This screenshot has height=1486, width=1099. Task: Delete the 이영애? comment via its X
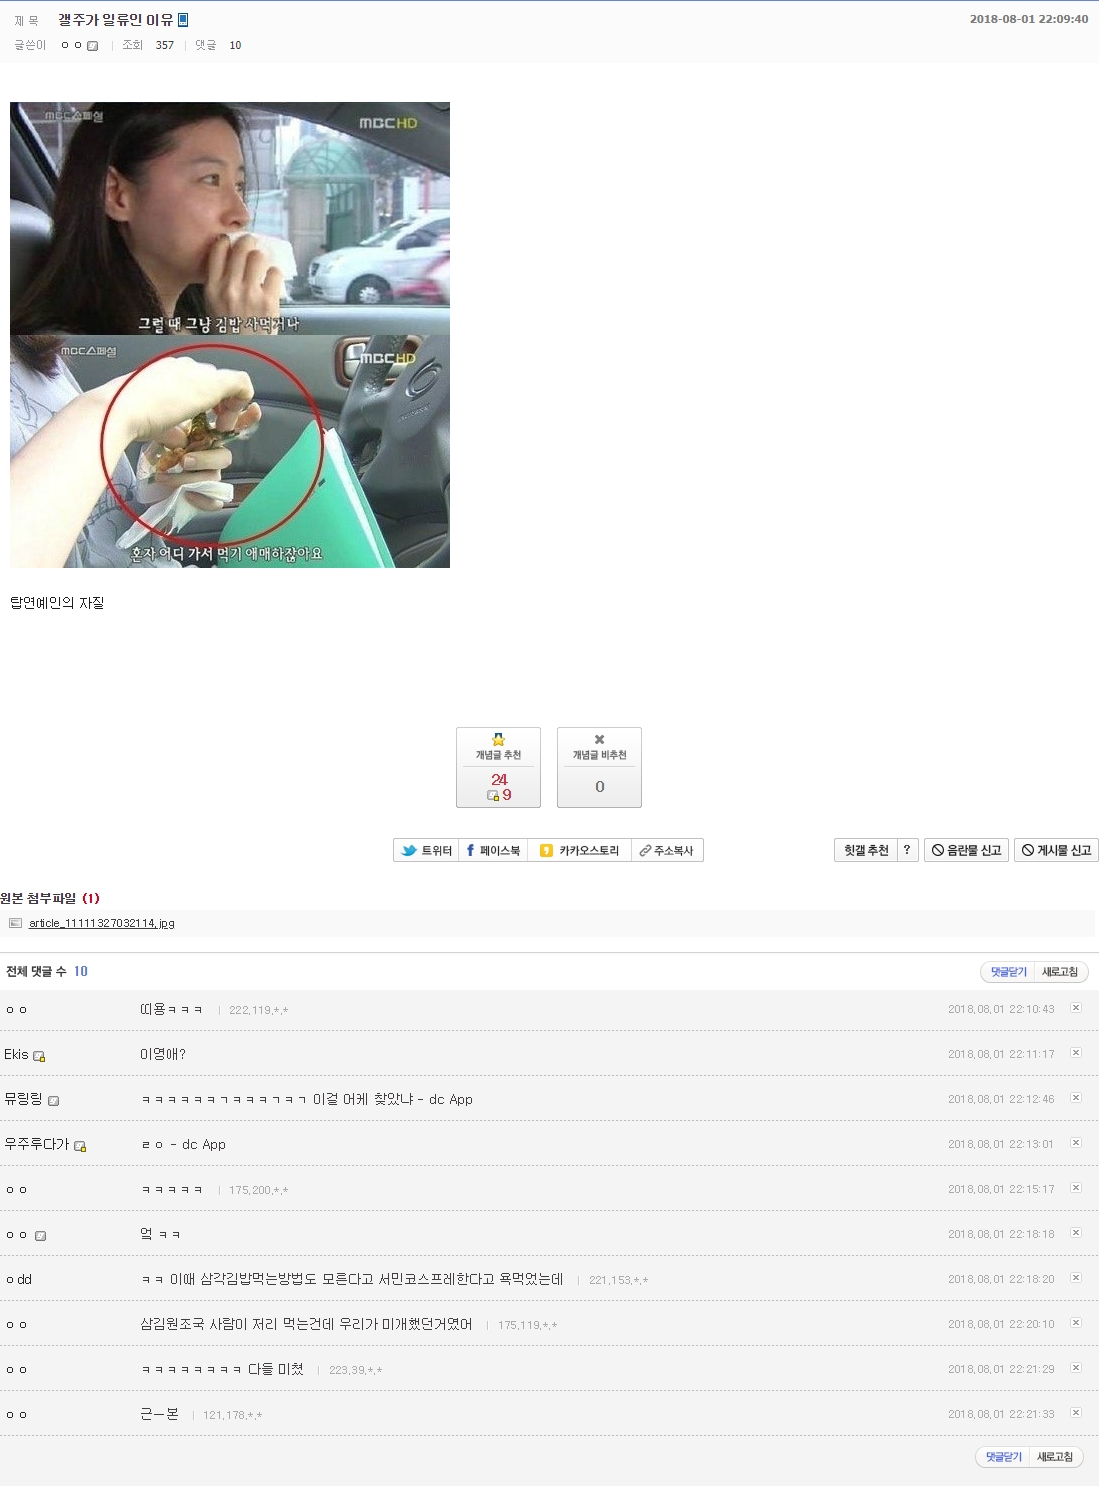(1076, 1053)
